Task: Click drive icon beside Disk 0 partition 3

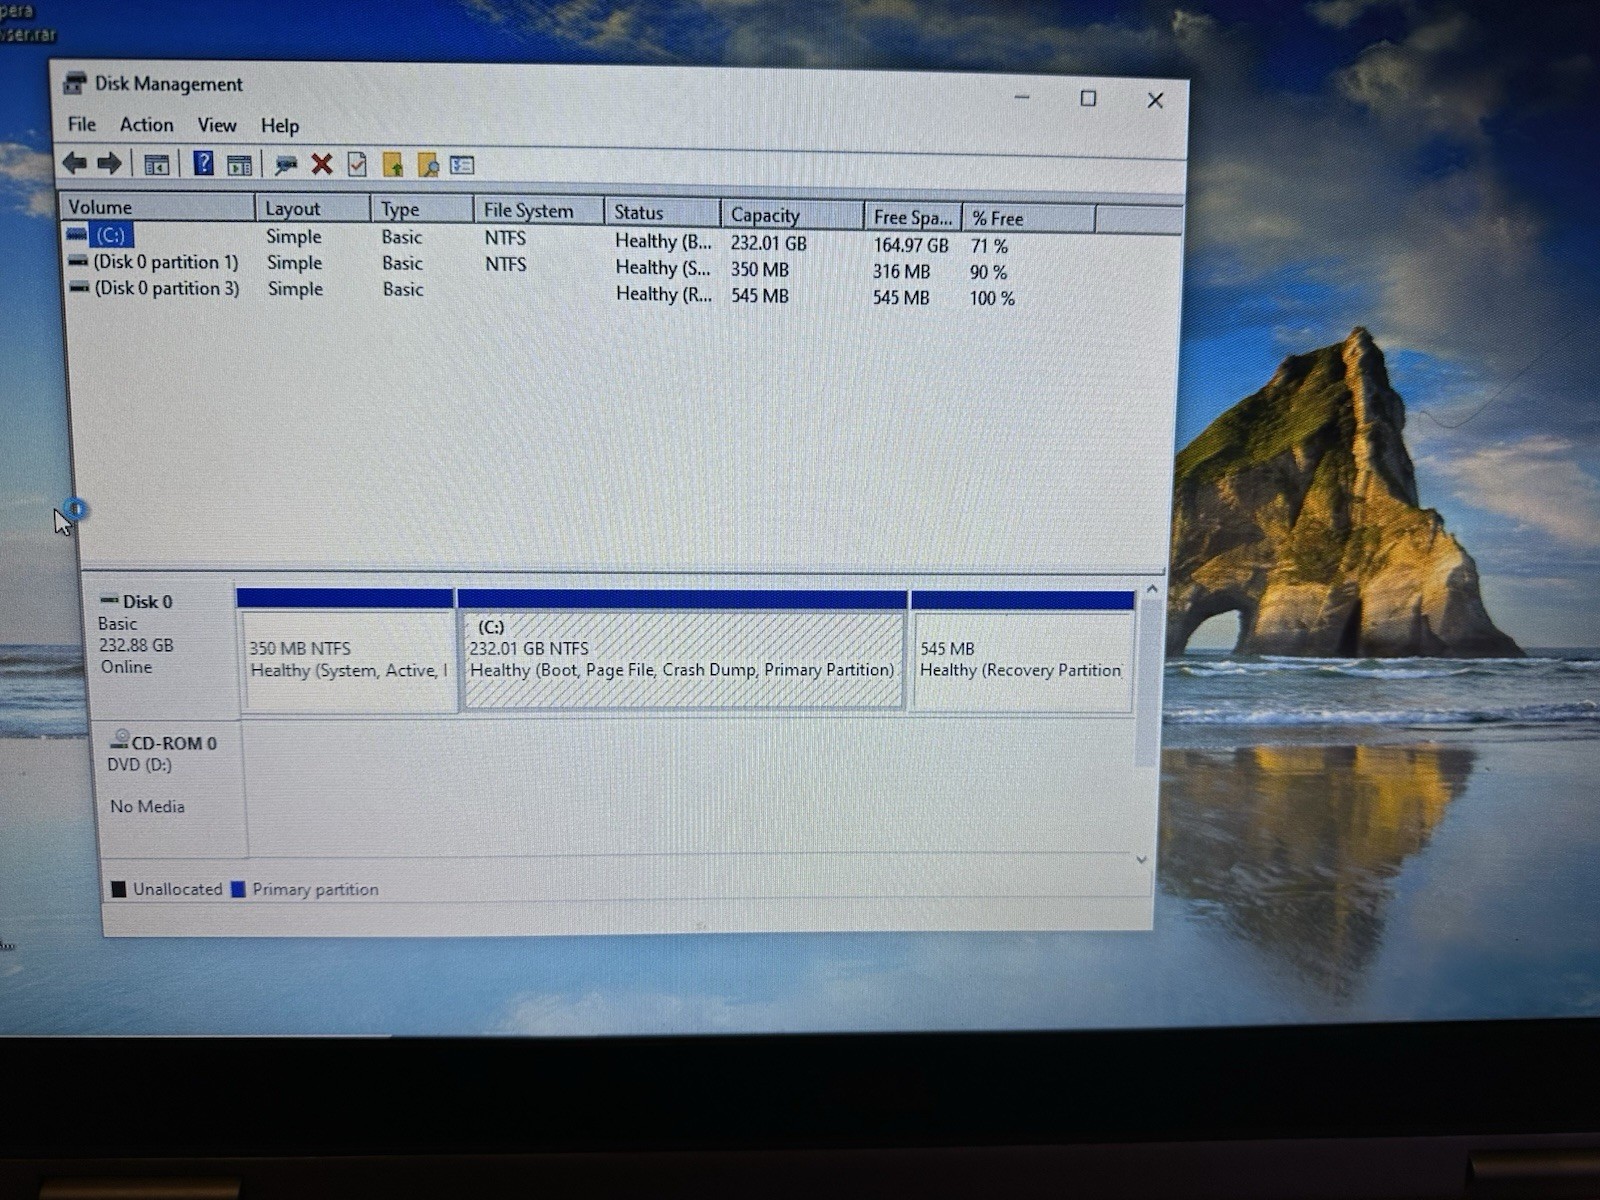Action: 79,287
